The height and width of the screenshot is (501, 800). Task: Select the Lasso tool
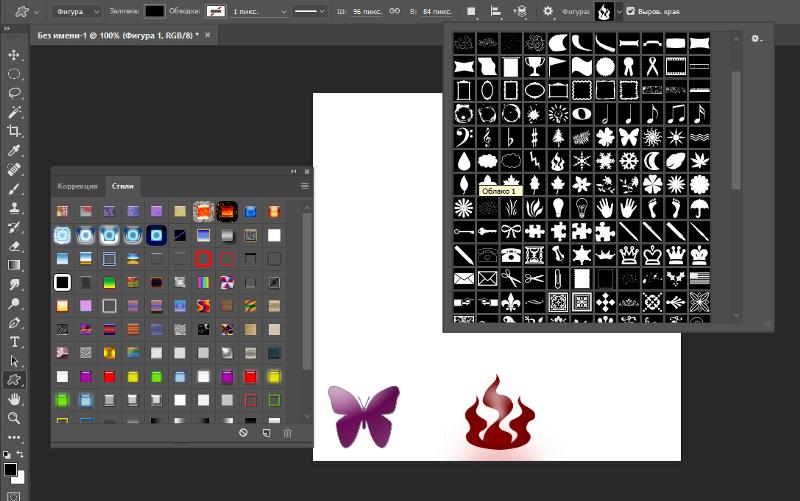pyautogui.click(x=14, y=93)
